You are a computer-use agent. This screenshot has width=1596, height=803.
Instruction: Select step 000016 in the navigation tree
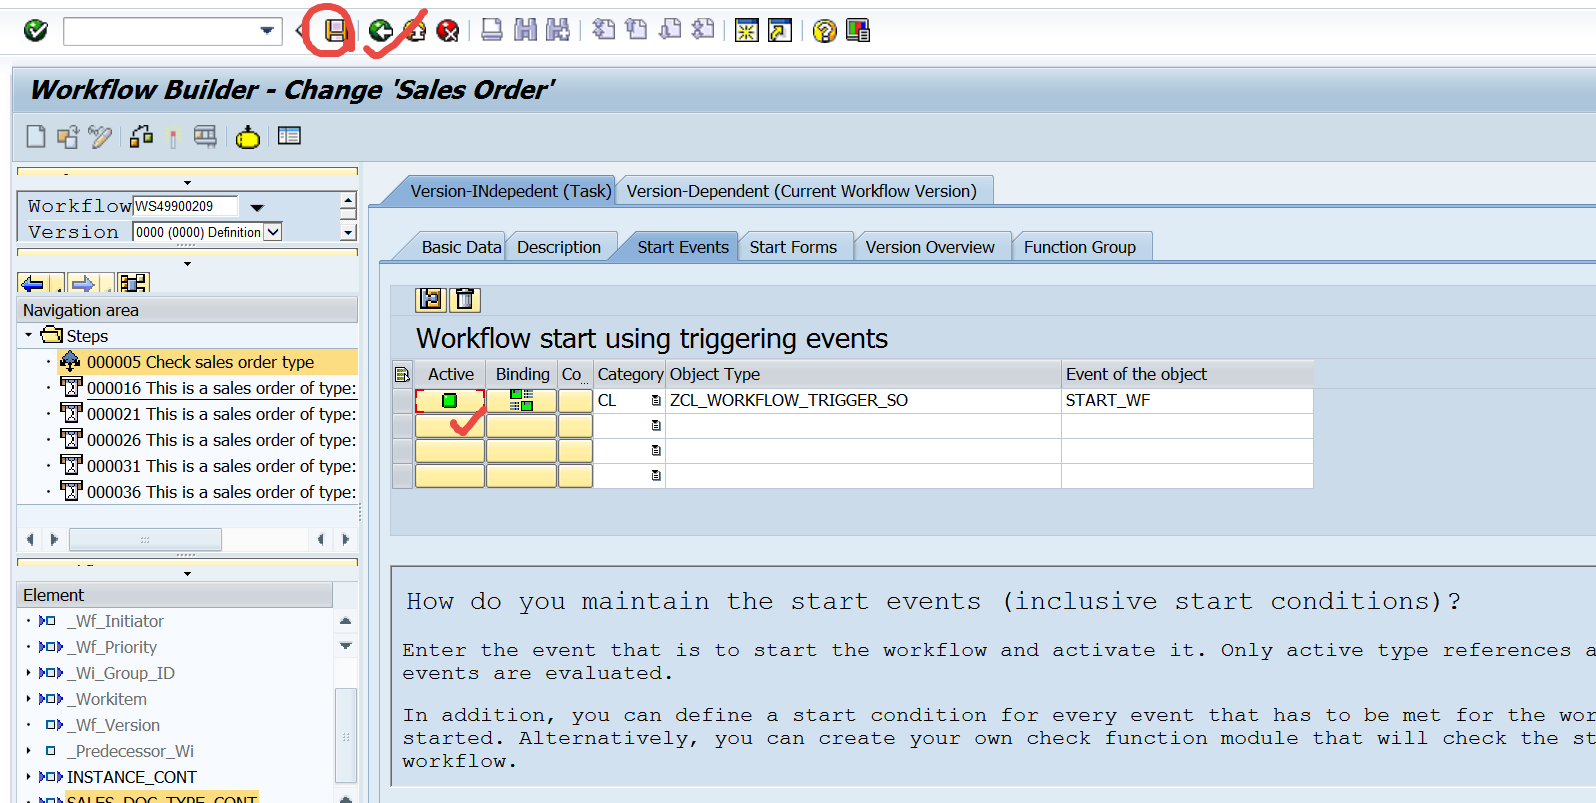(221, 388)
